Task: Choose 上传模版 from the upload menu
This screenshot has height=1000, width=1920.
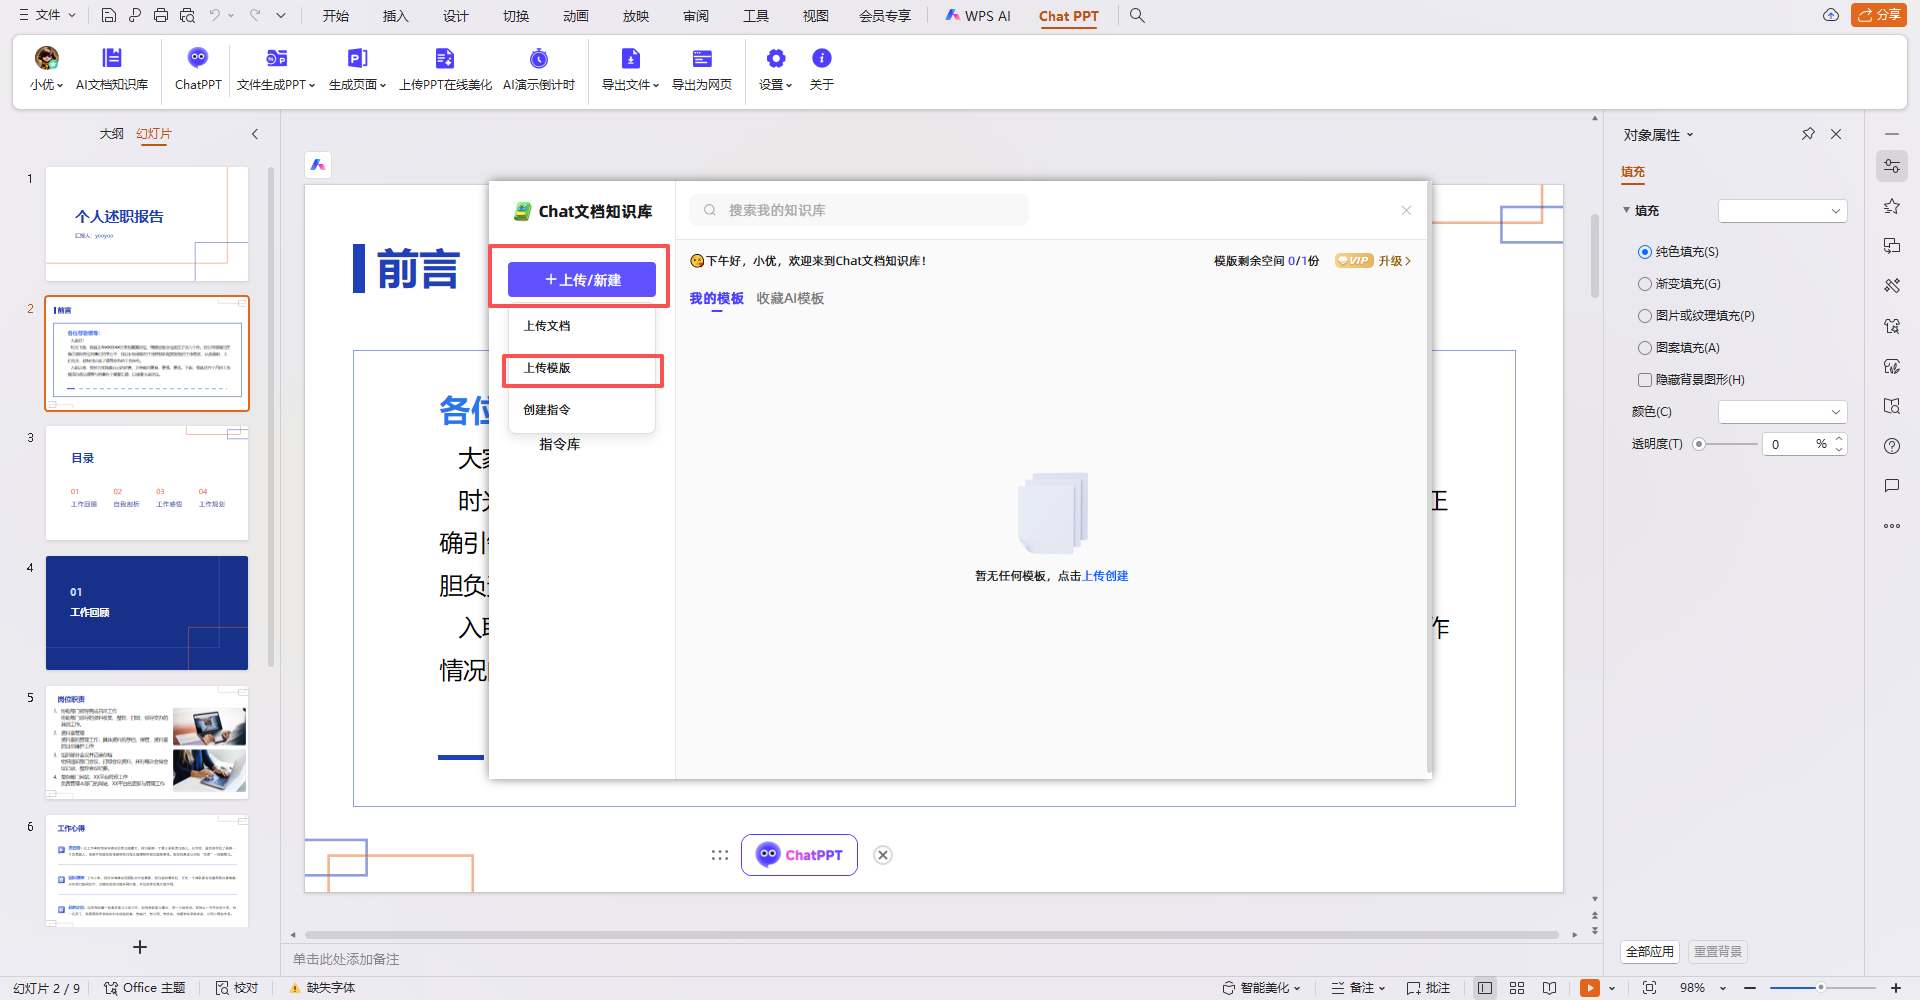Action: (547, 369)
